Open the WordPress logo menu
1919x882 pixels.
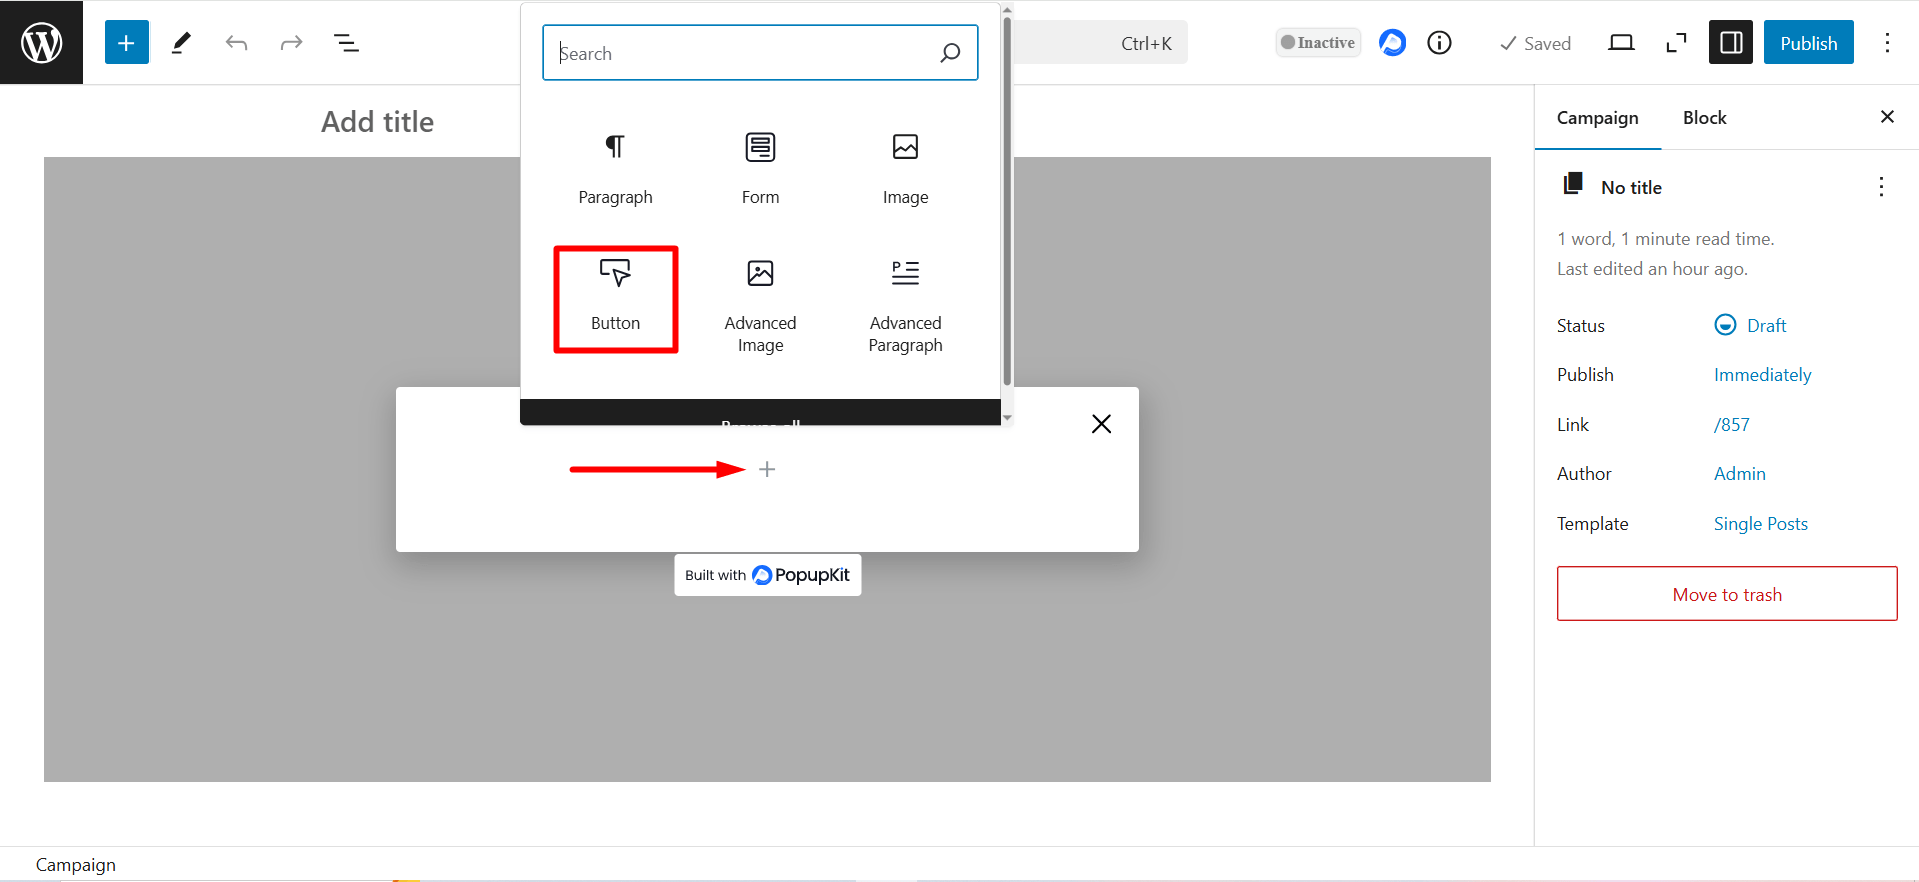click(x=41, y=42)
